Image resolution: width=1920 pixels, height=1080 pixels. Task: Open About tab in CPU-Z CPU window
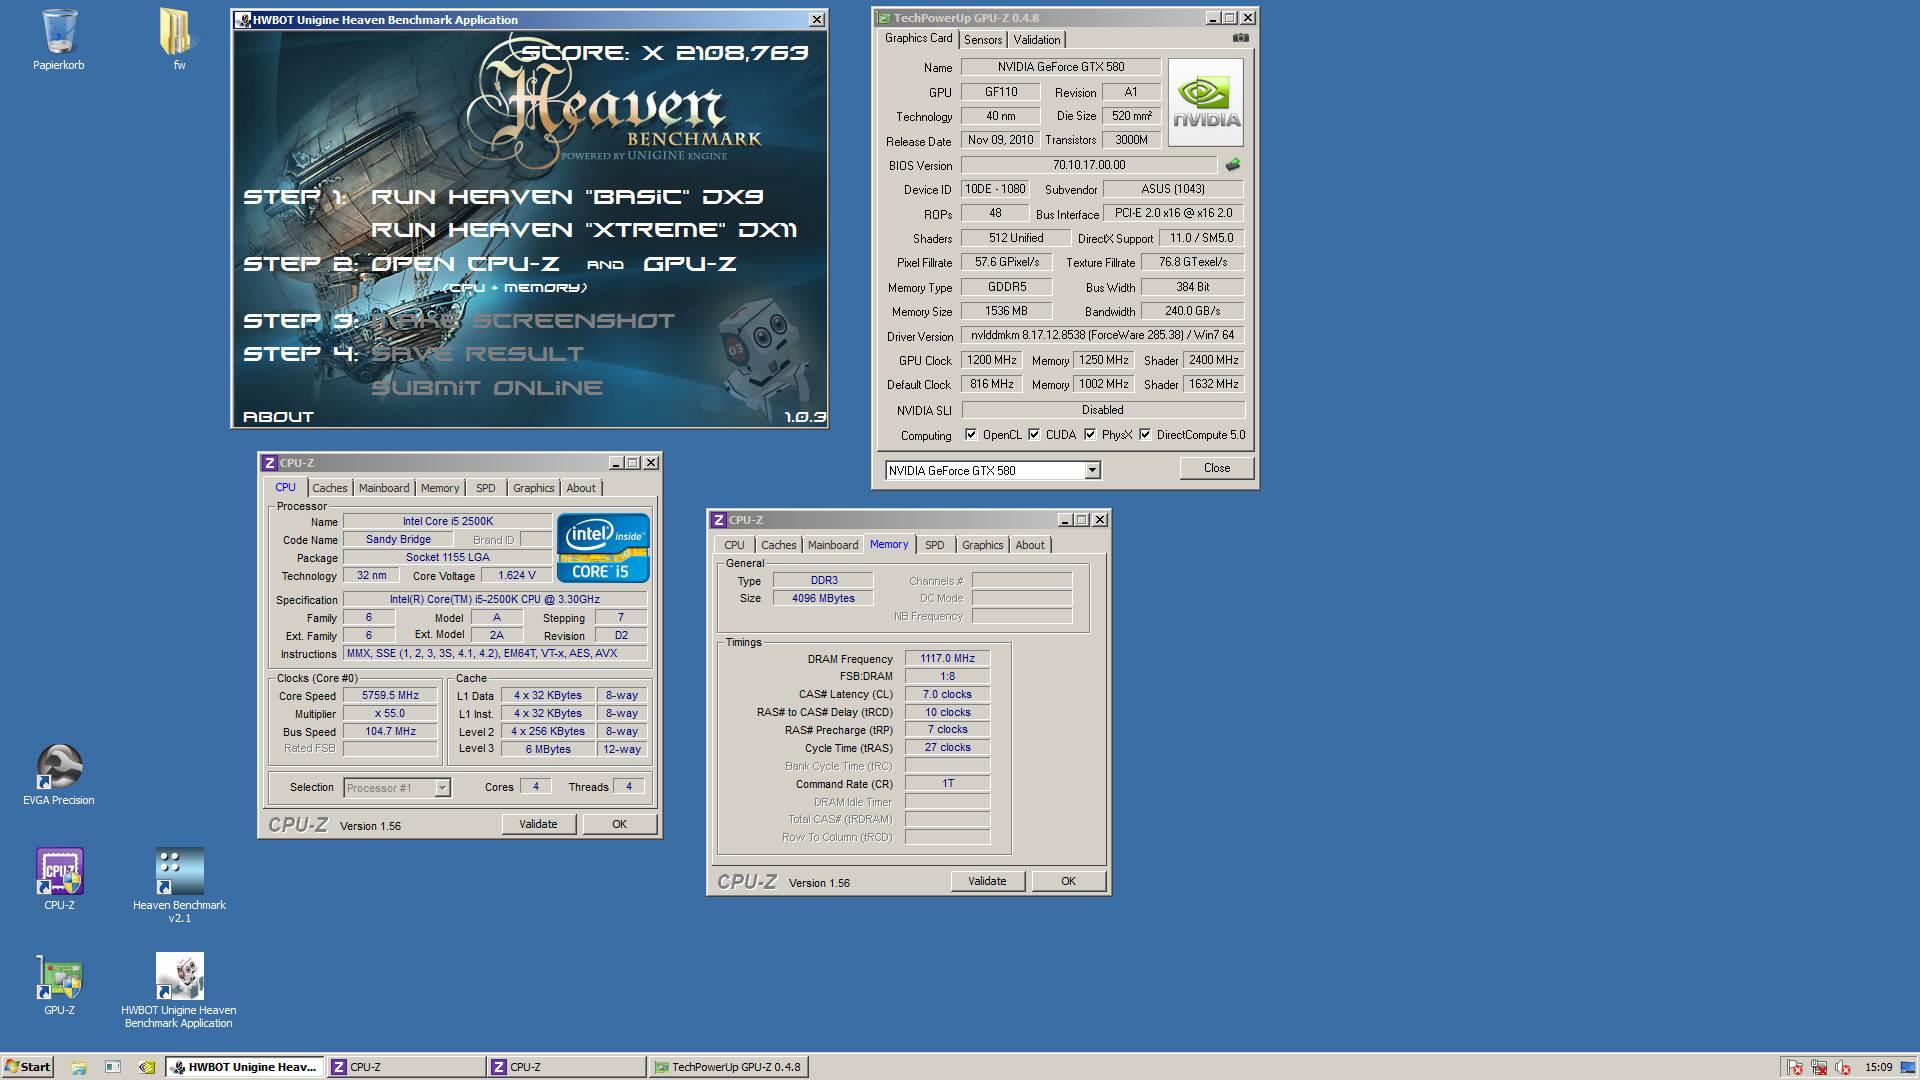pos(581,488)
